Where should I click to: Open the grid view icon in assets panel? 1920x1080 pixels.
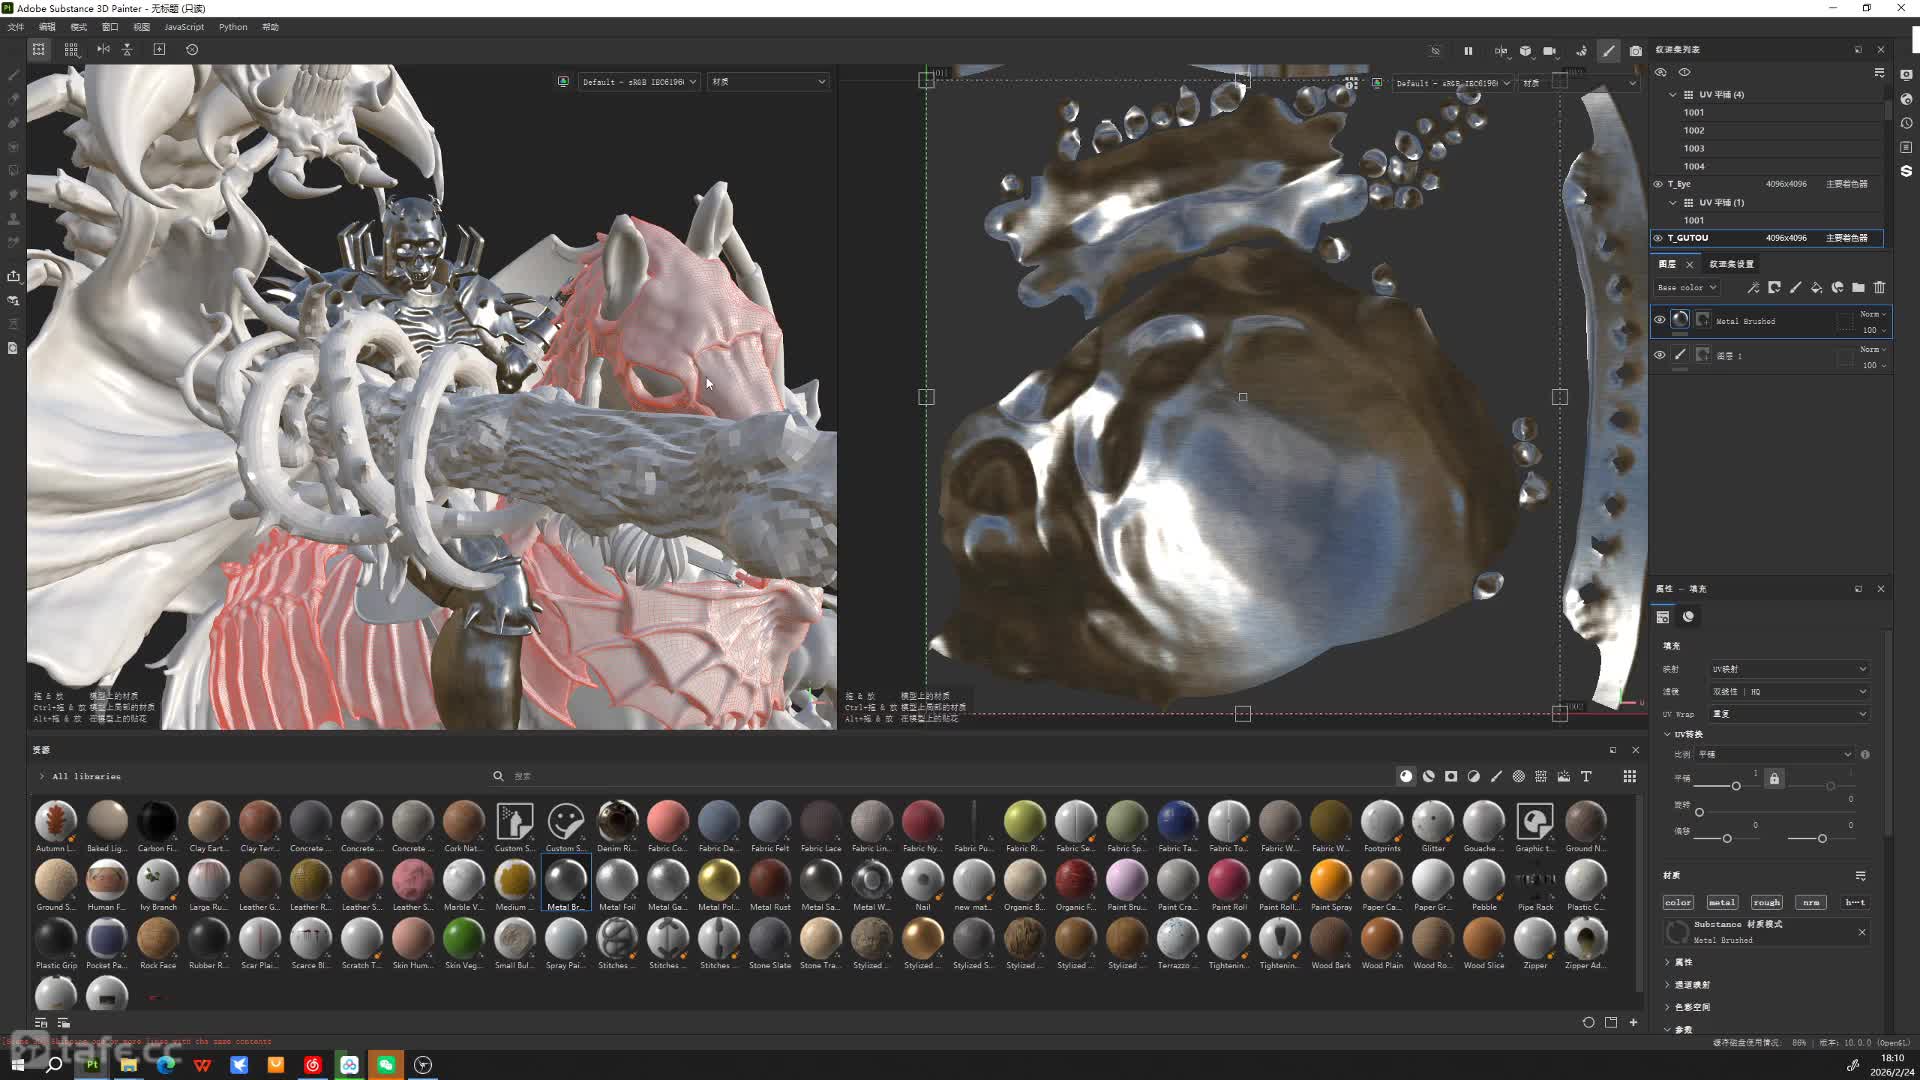point(1629,776)
